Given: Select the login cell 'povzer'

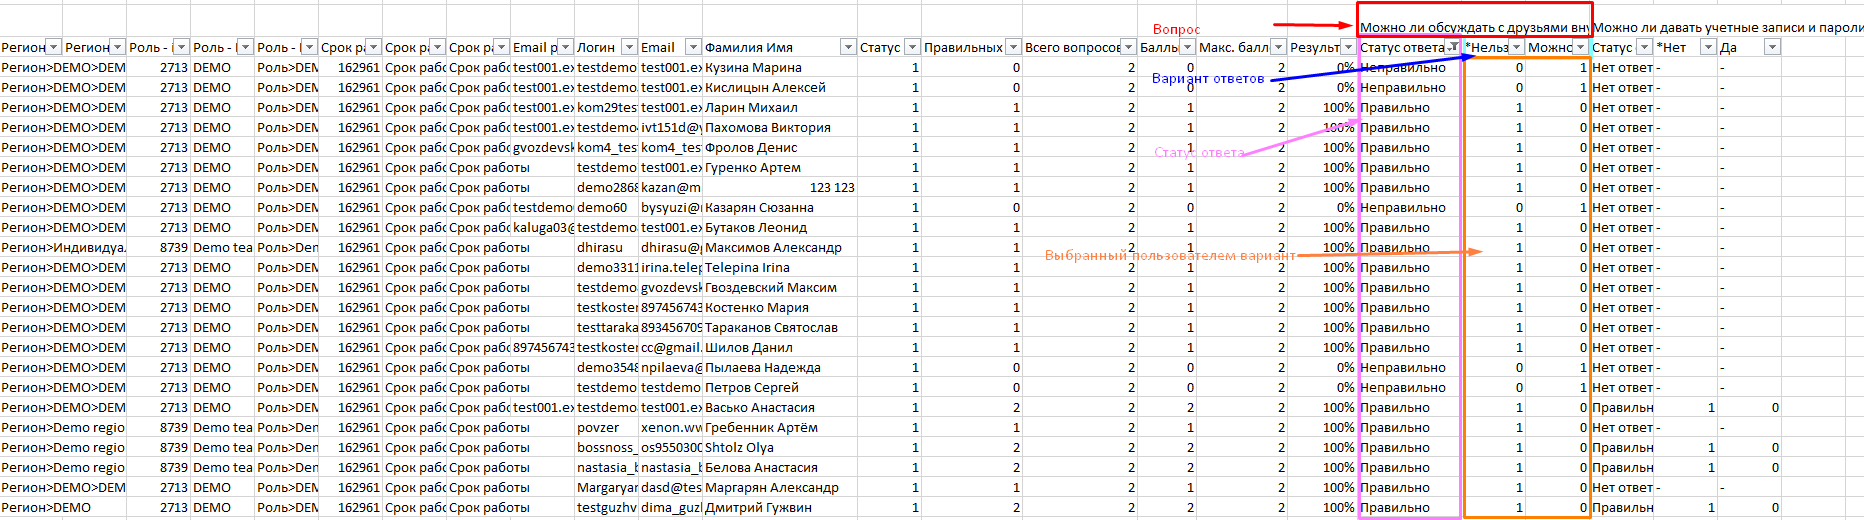Looking at the screenshot, I should [x=607, y=427].
